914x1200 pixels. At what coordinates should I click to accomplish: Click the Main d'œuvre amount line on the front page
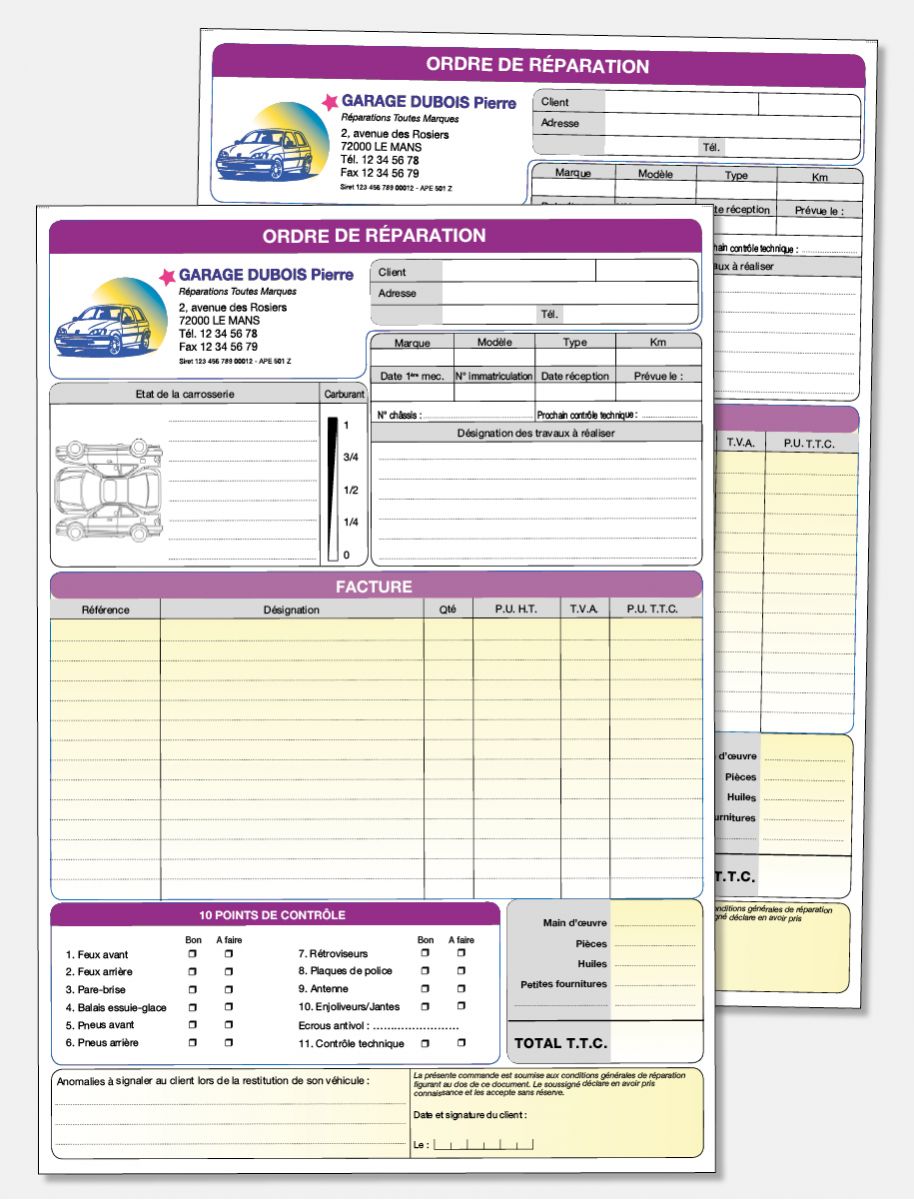(656, 923)
